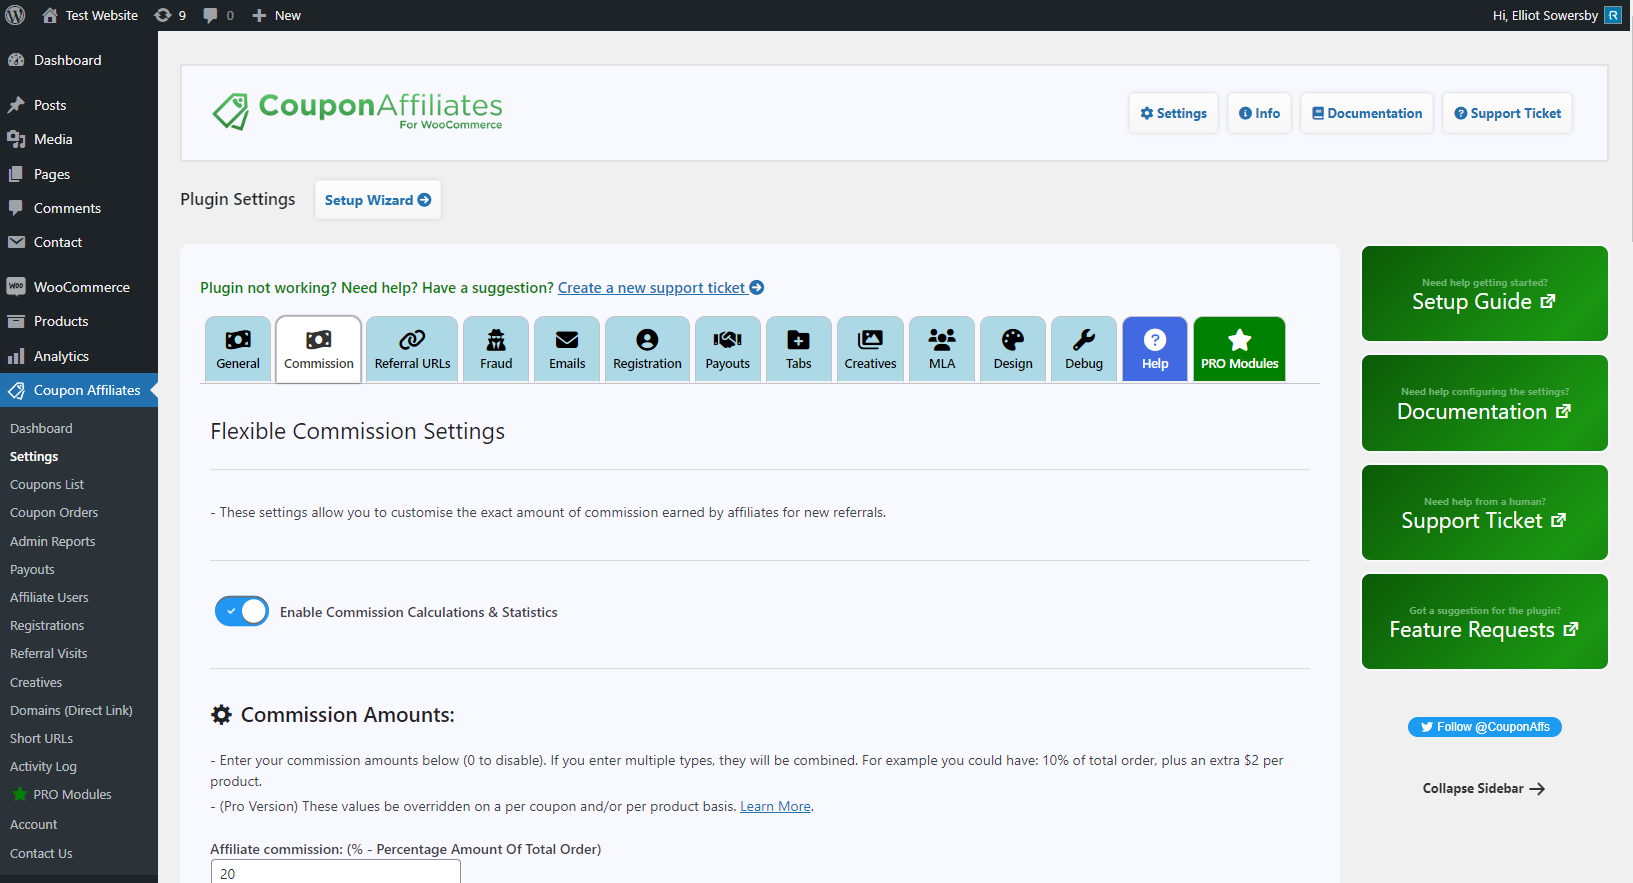Open Products in the admin menu

[x=79, y=321]
